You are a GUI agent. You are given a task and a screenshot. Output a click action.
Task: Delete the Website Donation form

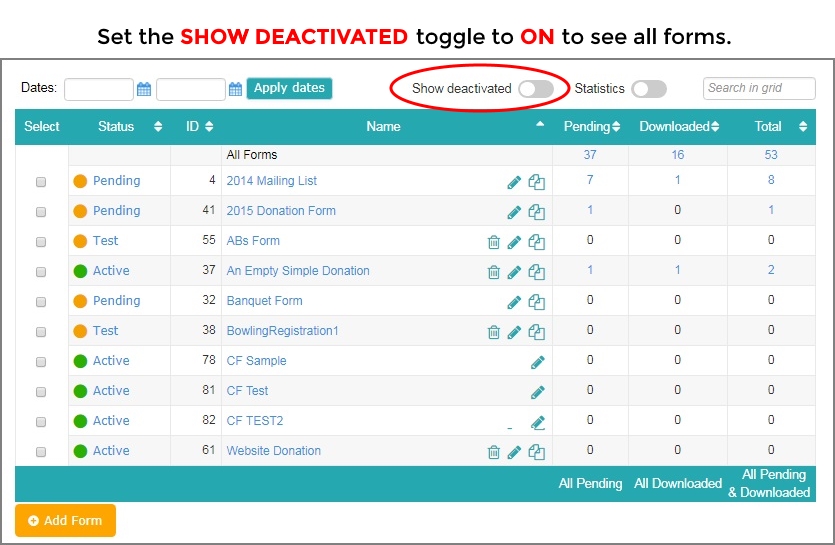tap(494, 452)
